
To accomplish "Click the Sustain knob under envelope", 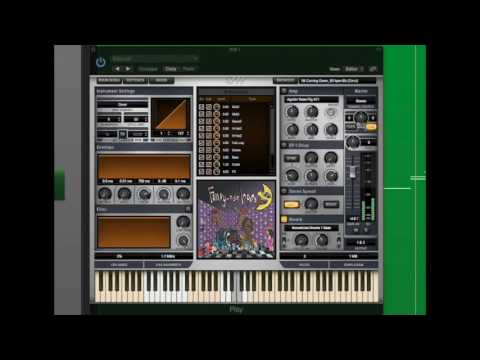I will 164,194.
